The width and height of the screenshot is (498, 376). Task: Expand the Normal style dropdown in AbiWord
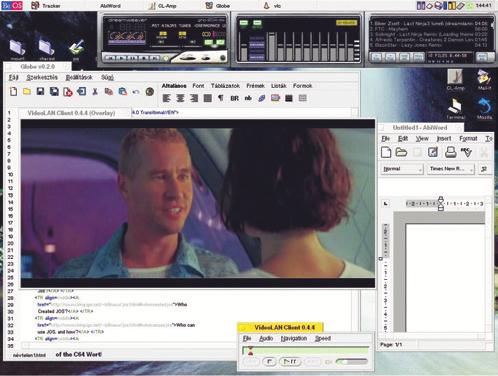(x=402, y=169)
